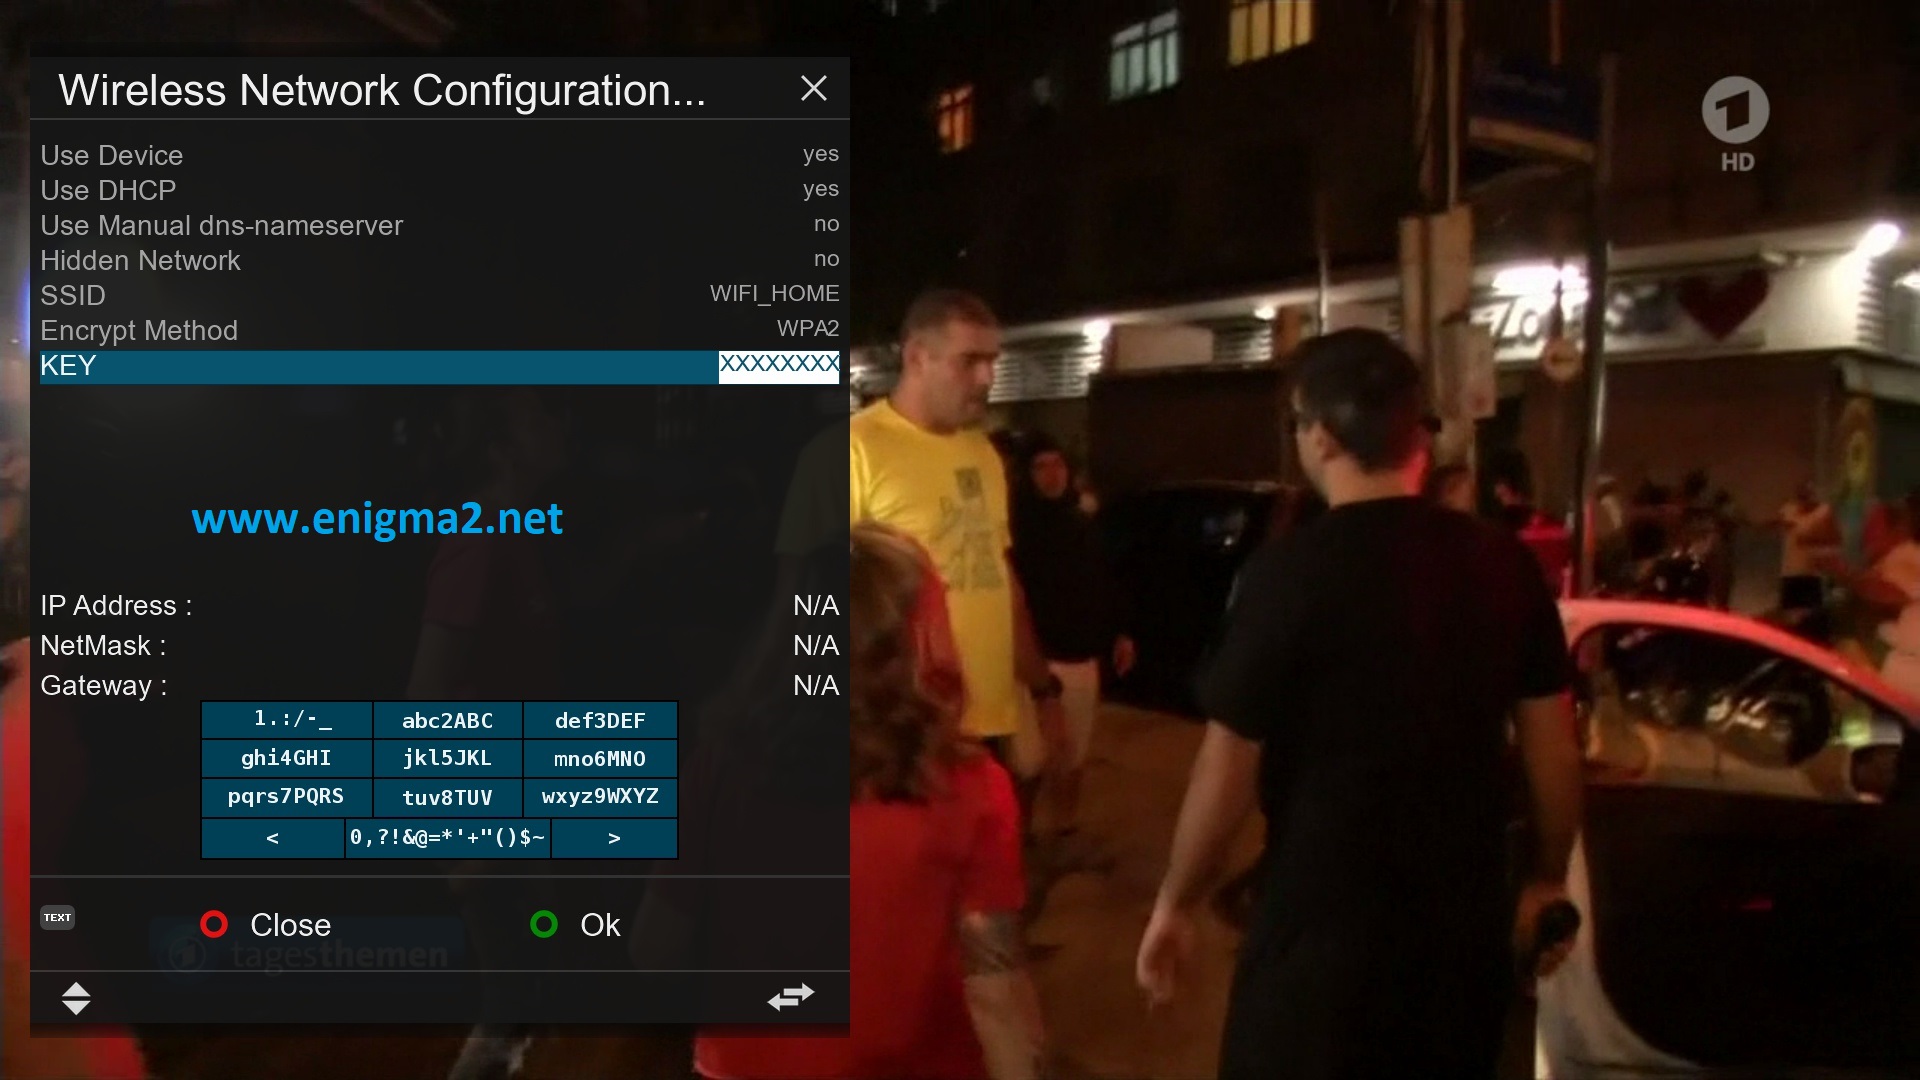Click the left/right switch arrows icon

[x=791, y=996]
